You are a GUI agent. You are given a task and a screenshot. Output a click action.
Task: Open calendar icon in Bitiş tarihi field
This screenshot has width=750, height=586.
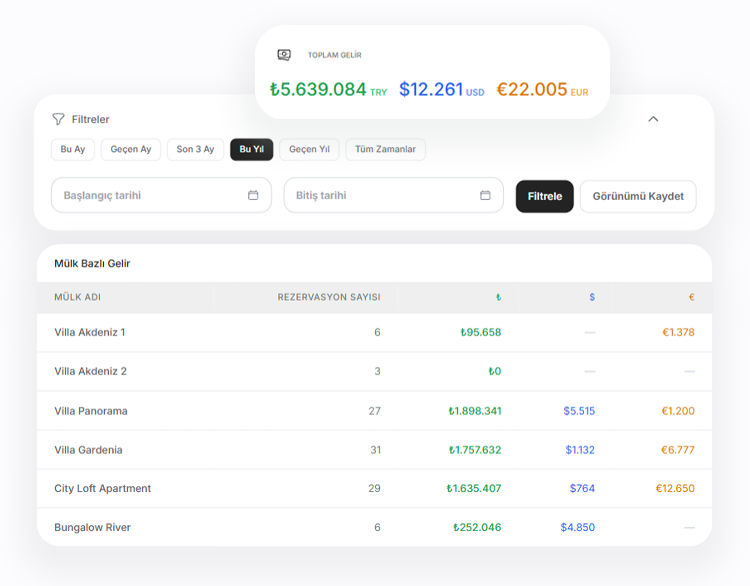(485, 195)
